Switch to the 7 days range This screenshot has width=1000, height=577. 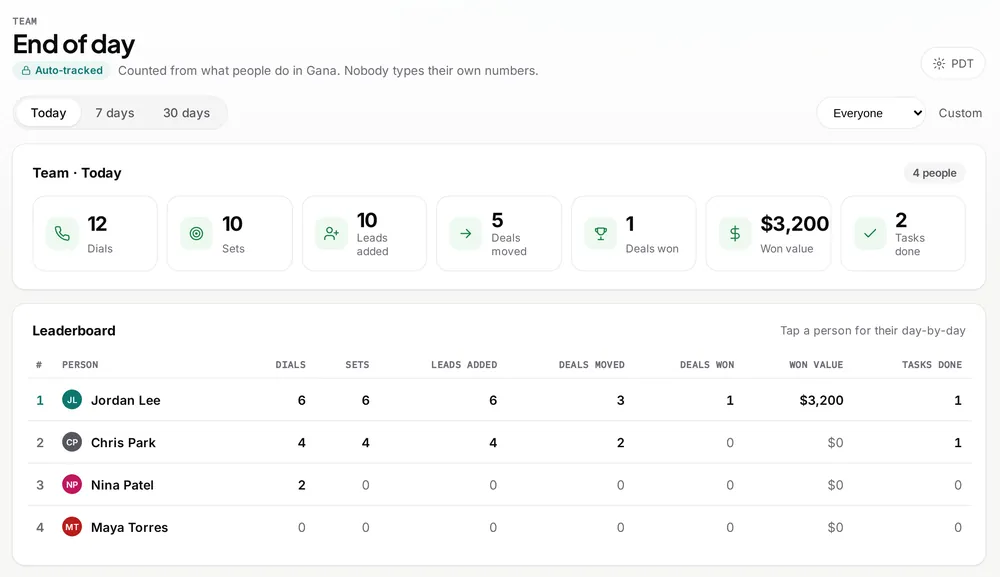115,113
